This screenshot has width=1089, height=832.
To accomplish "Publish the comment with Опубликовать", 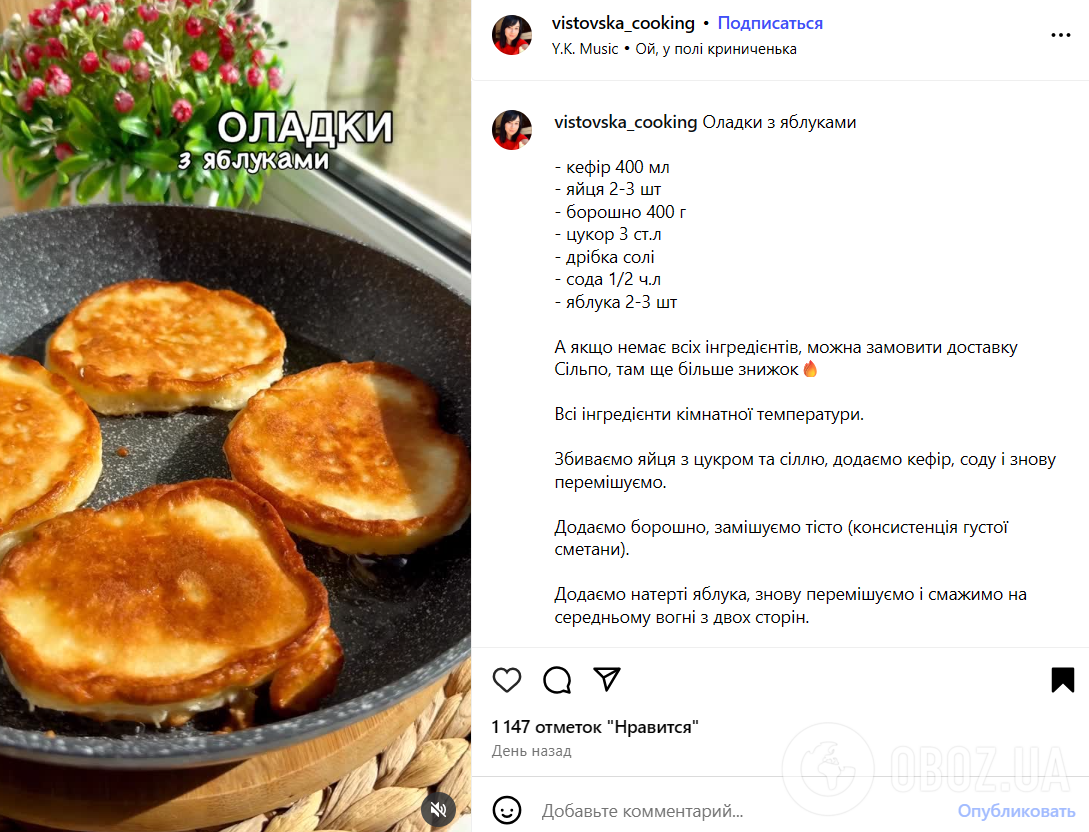I will [x=1016, y=811].
